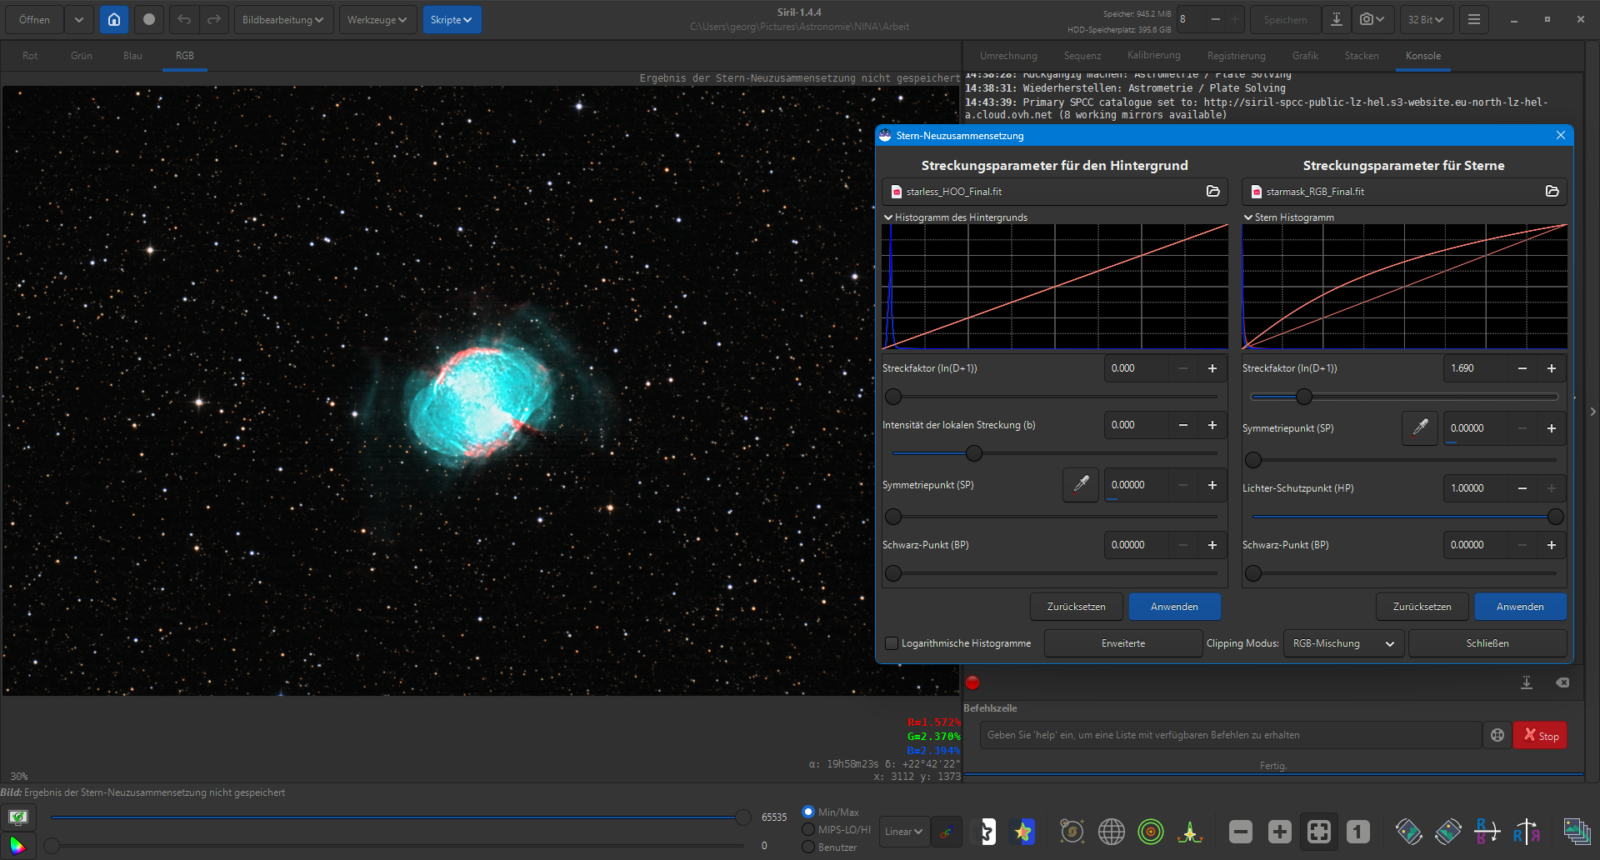Browse for the starmask file
1600x860 pixels.
pyautogui.click(x=1552, y=191)
